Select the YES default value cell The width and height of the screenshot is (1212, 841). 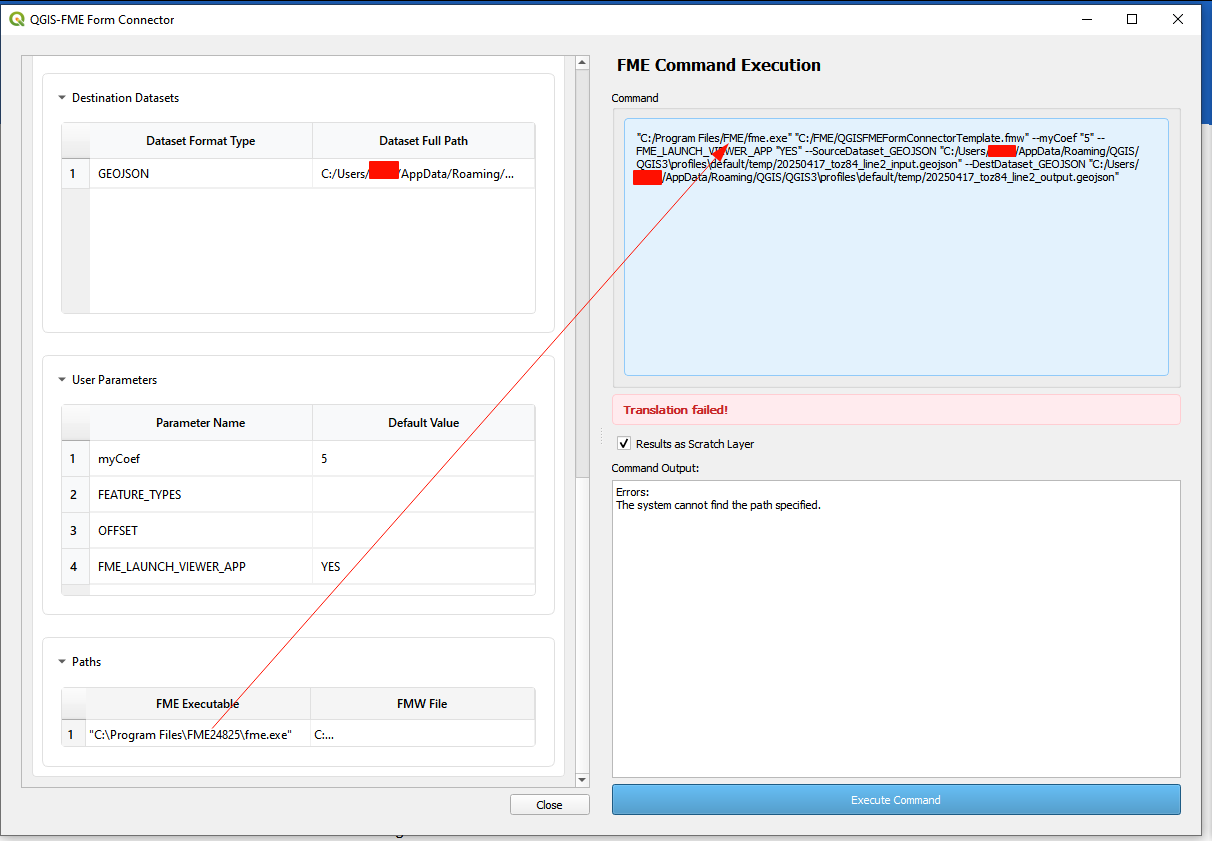pos(423,567)
